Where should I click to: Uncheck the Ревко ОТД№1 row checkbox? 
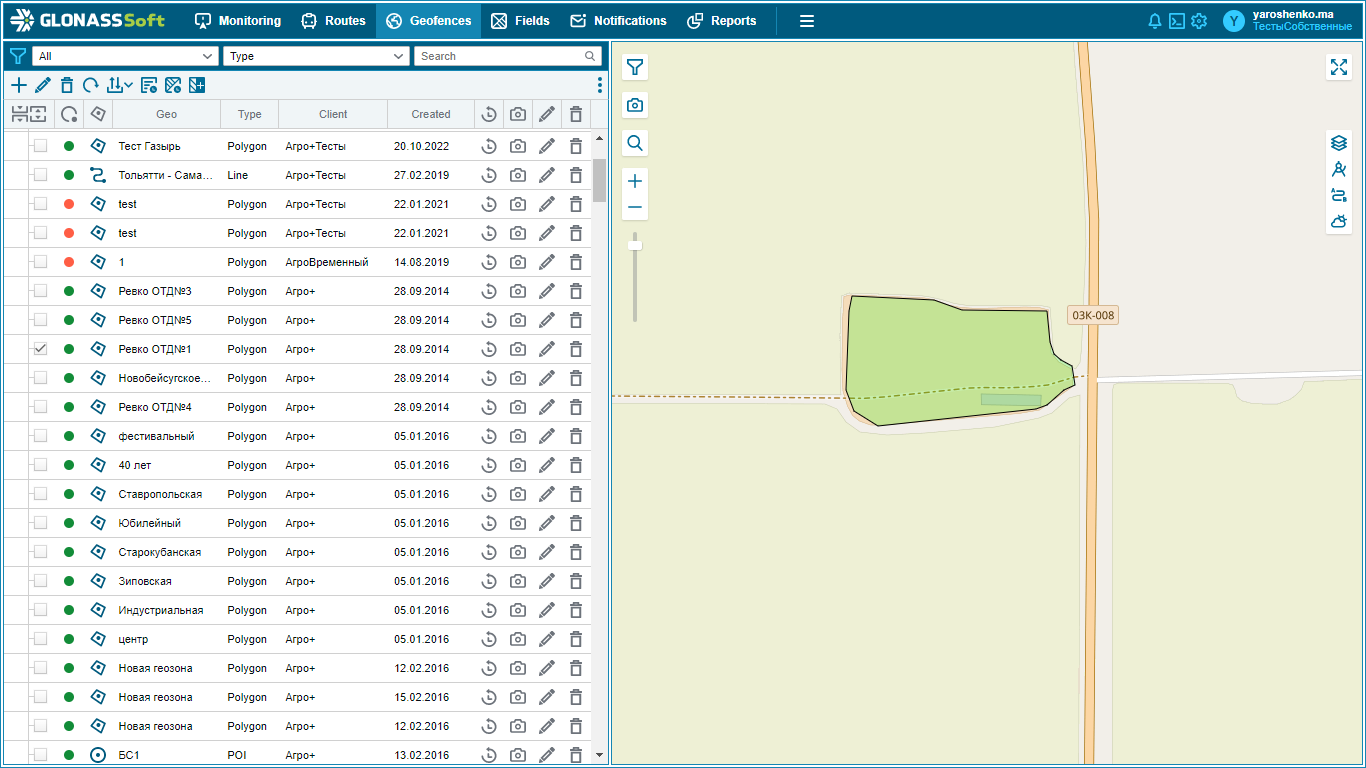click(x=40, y=349)
